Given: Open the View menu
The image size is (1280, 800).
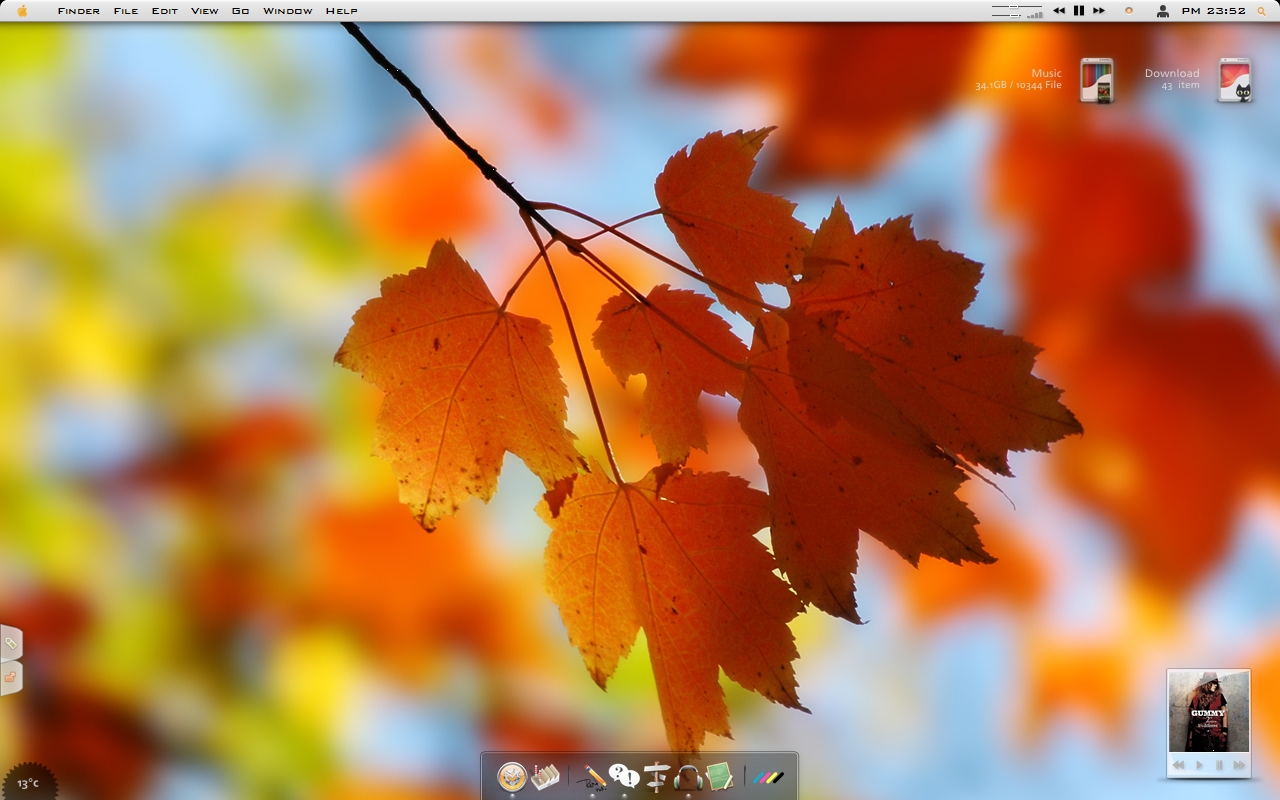Looking at the screenshot, I should point(205,11).
